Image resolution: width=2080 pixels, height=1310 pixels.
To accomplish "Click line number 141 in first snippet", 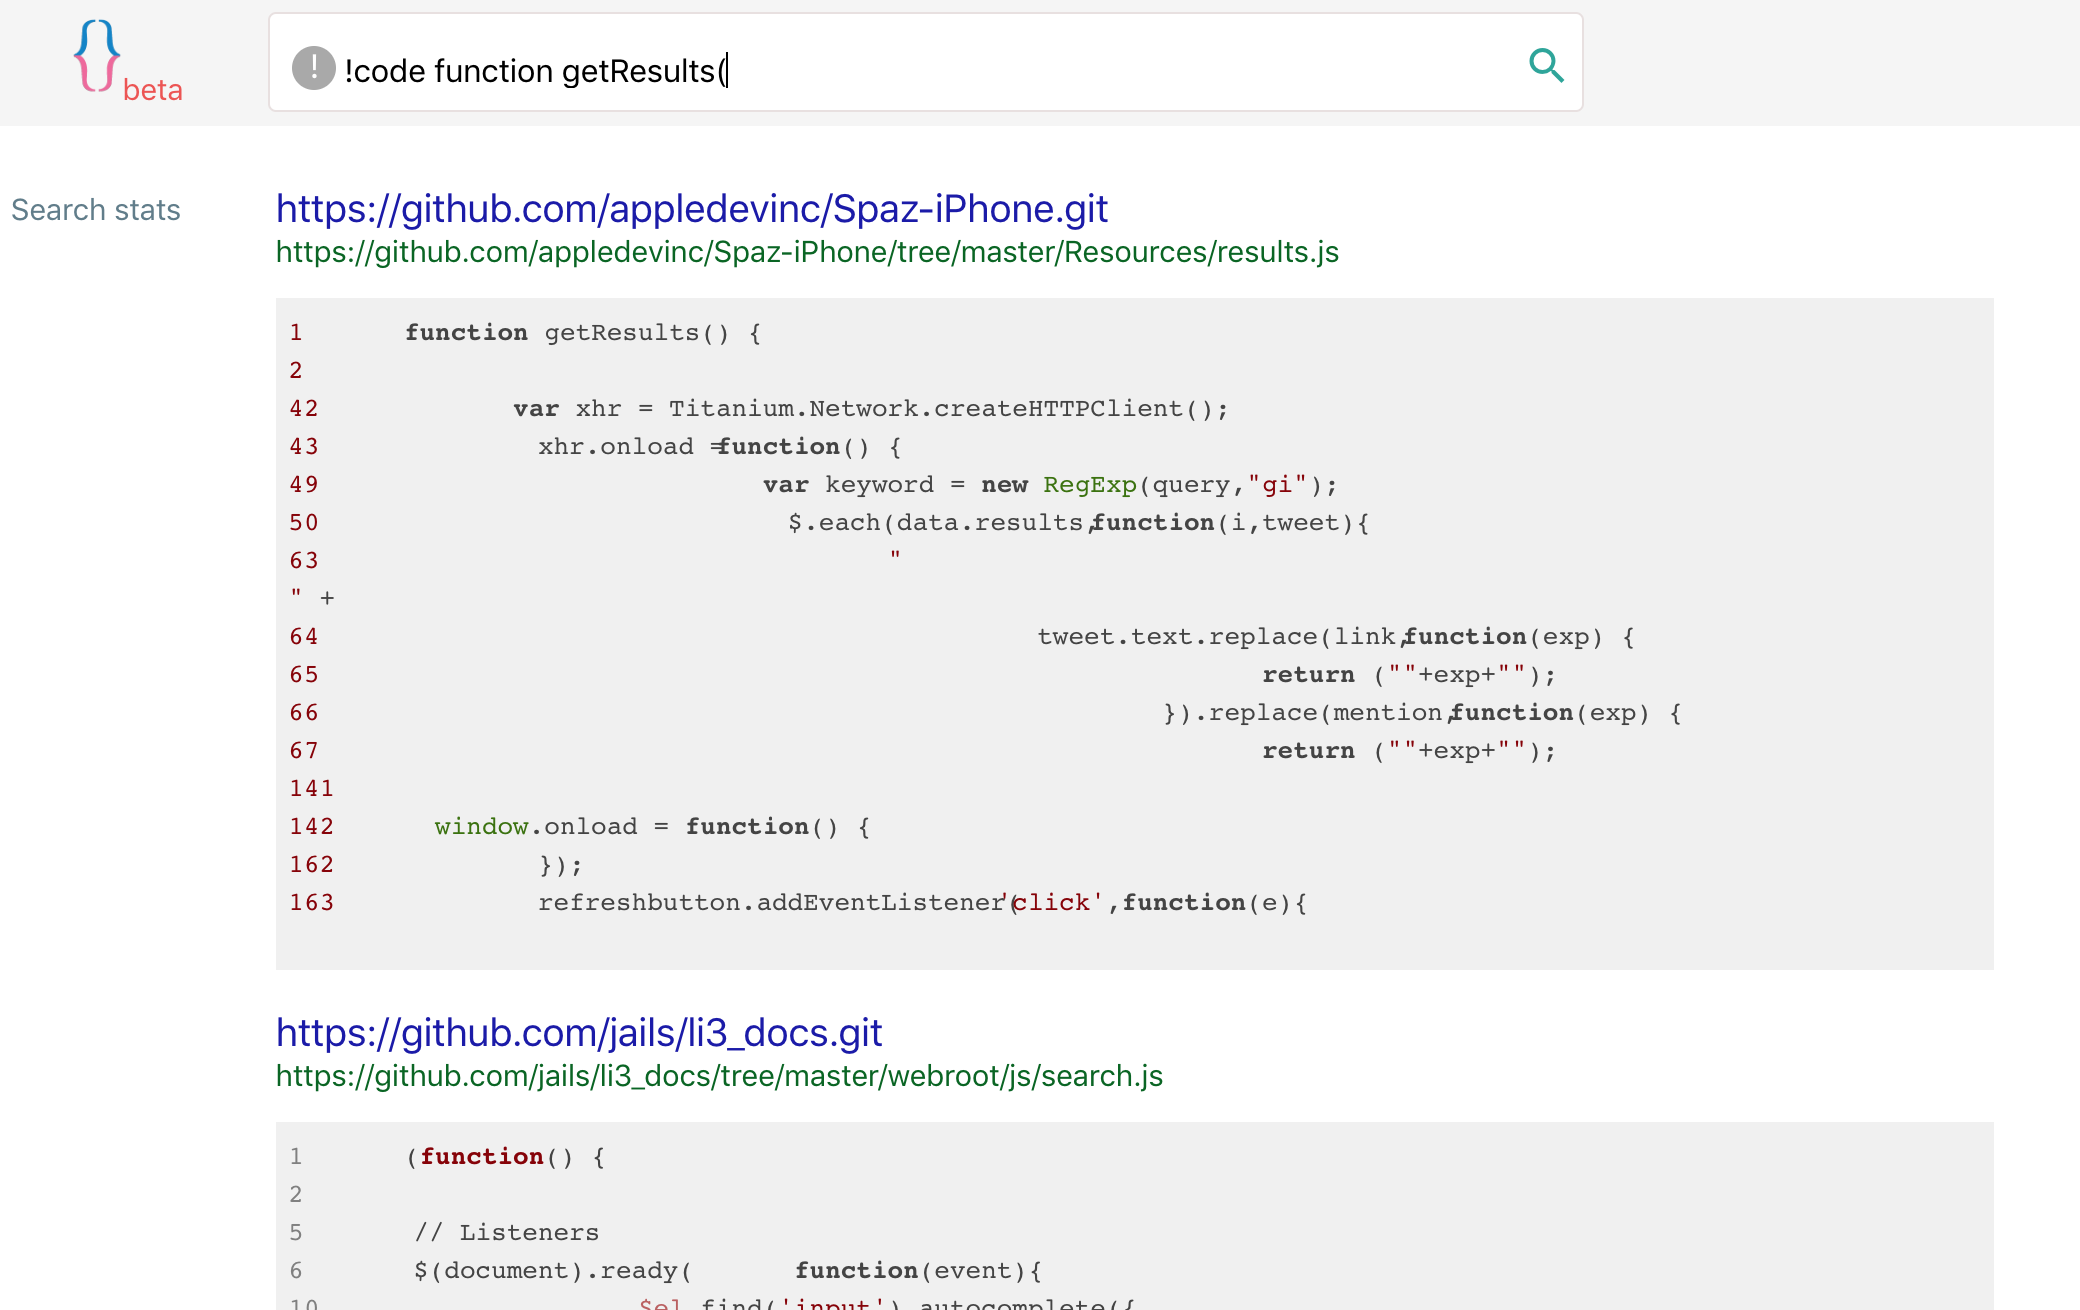I will (312, 789).
